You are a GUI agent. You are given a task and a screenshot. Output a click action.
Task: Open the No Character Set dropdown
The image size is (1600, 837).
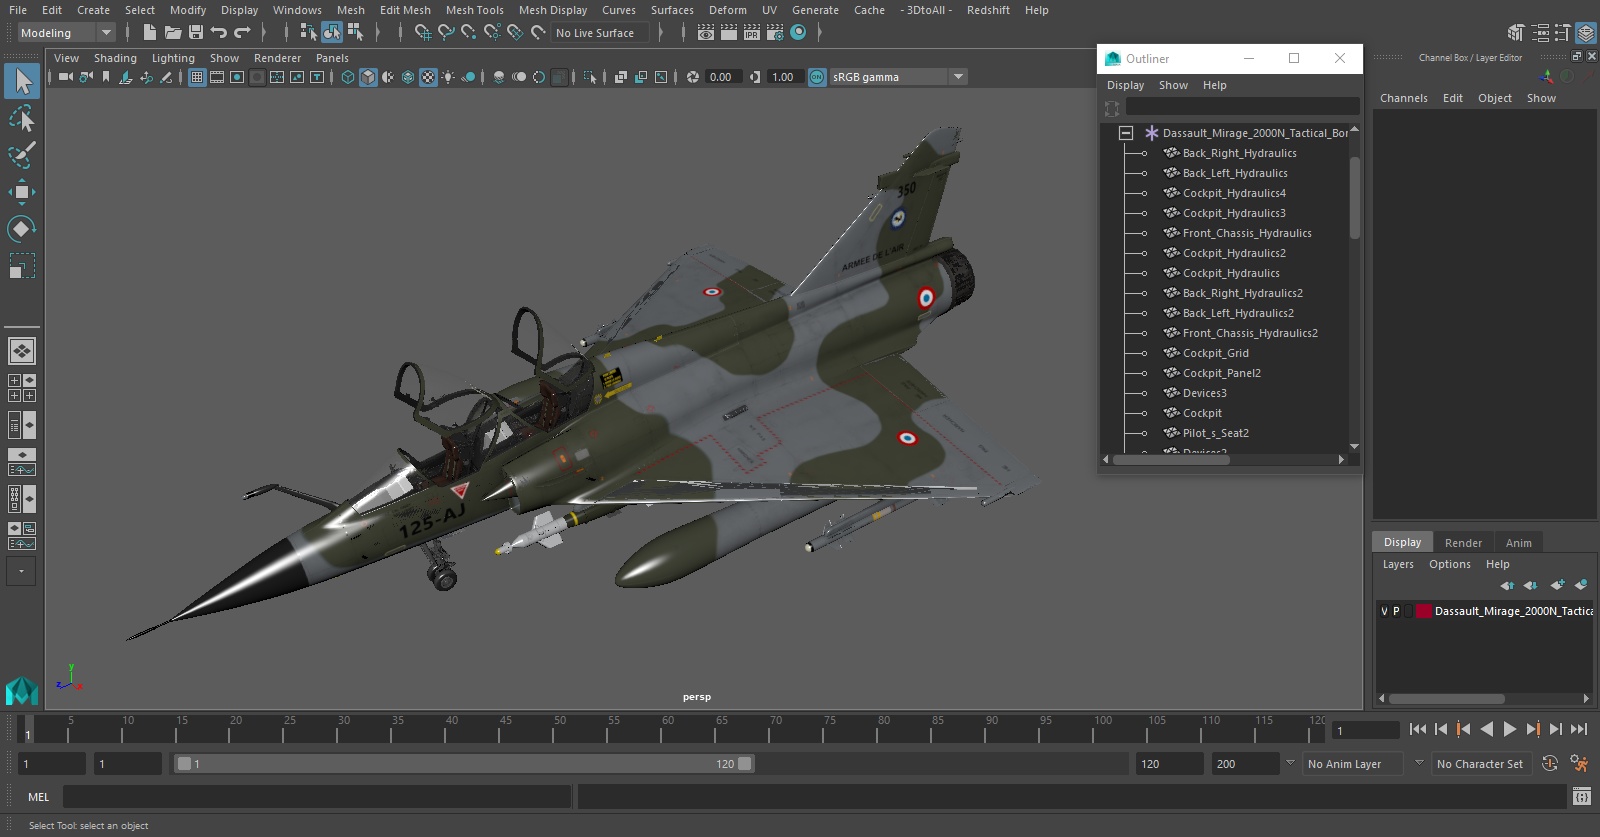coord(1480,763)
